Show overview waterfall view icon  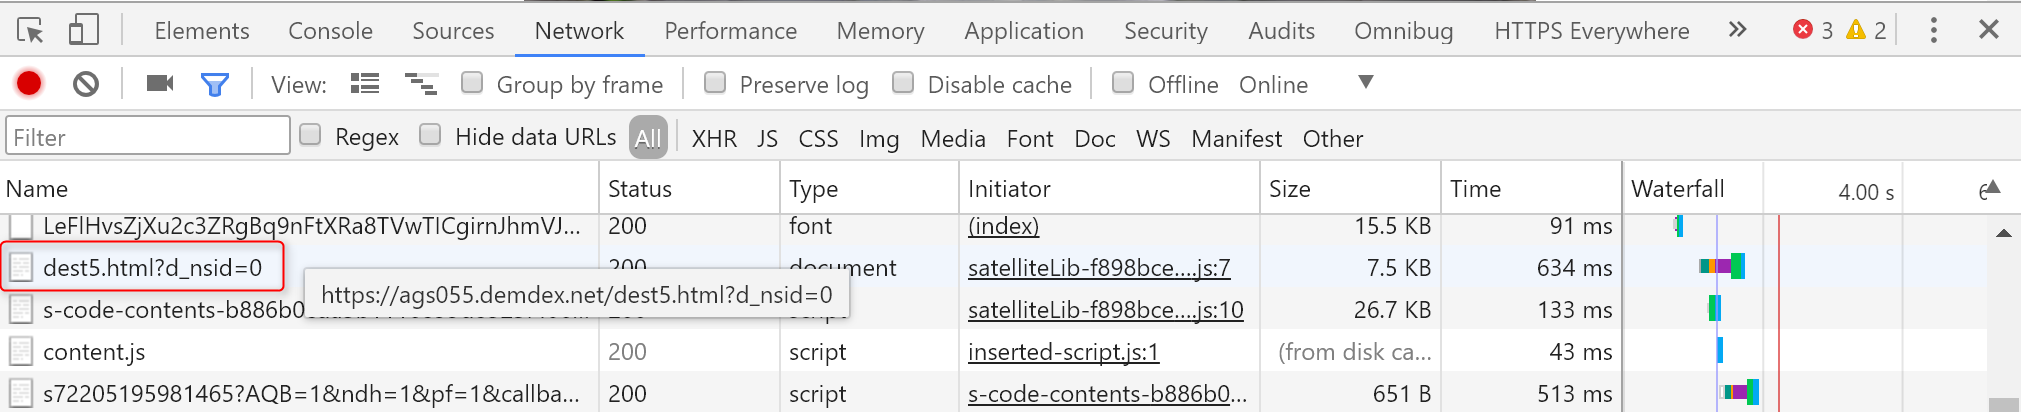click(421, 84)
